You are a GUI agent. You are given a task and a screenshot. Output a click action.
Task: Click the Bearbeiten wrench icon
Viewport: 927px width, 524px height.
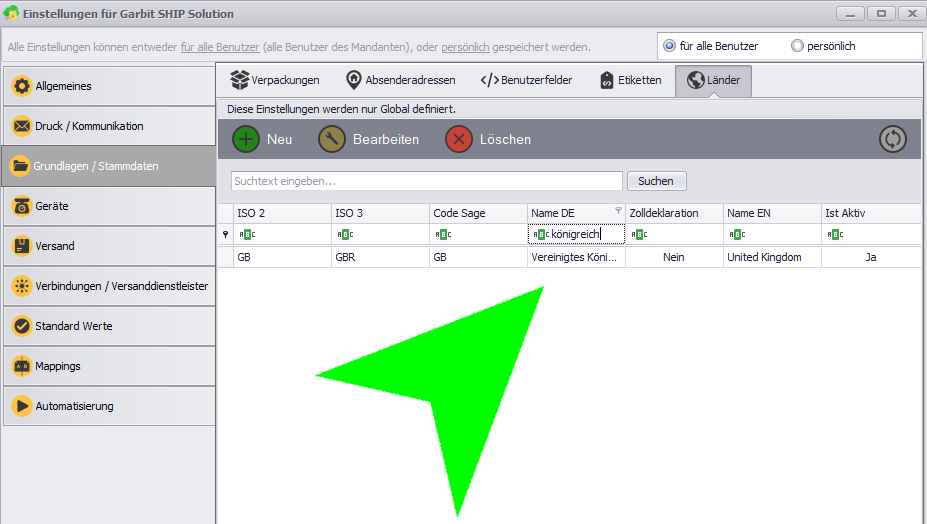click(x=332, y=140)
